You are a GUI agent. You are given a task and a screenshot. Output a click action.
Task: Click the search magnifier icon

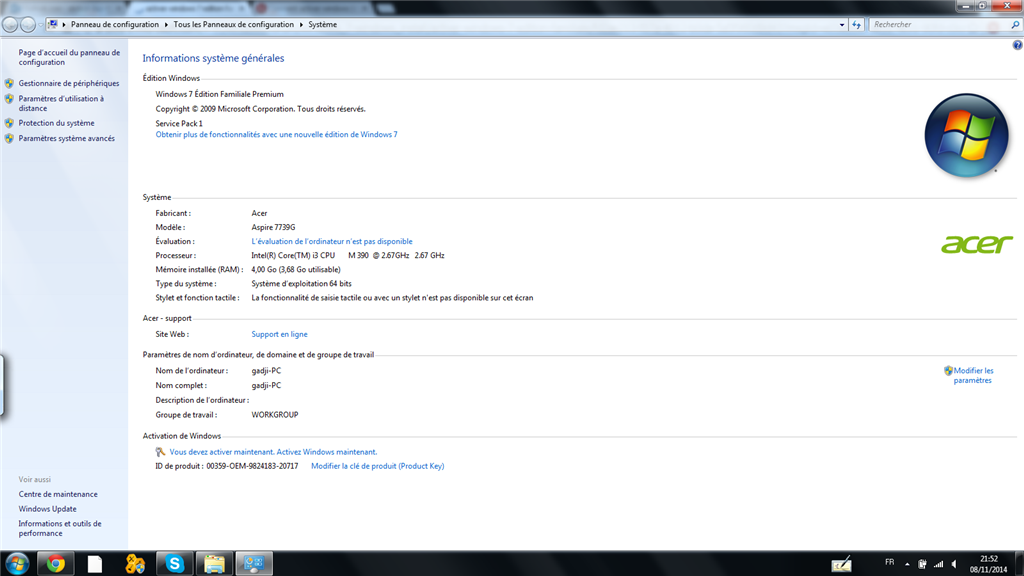tap(1015, 25)
